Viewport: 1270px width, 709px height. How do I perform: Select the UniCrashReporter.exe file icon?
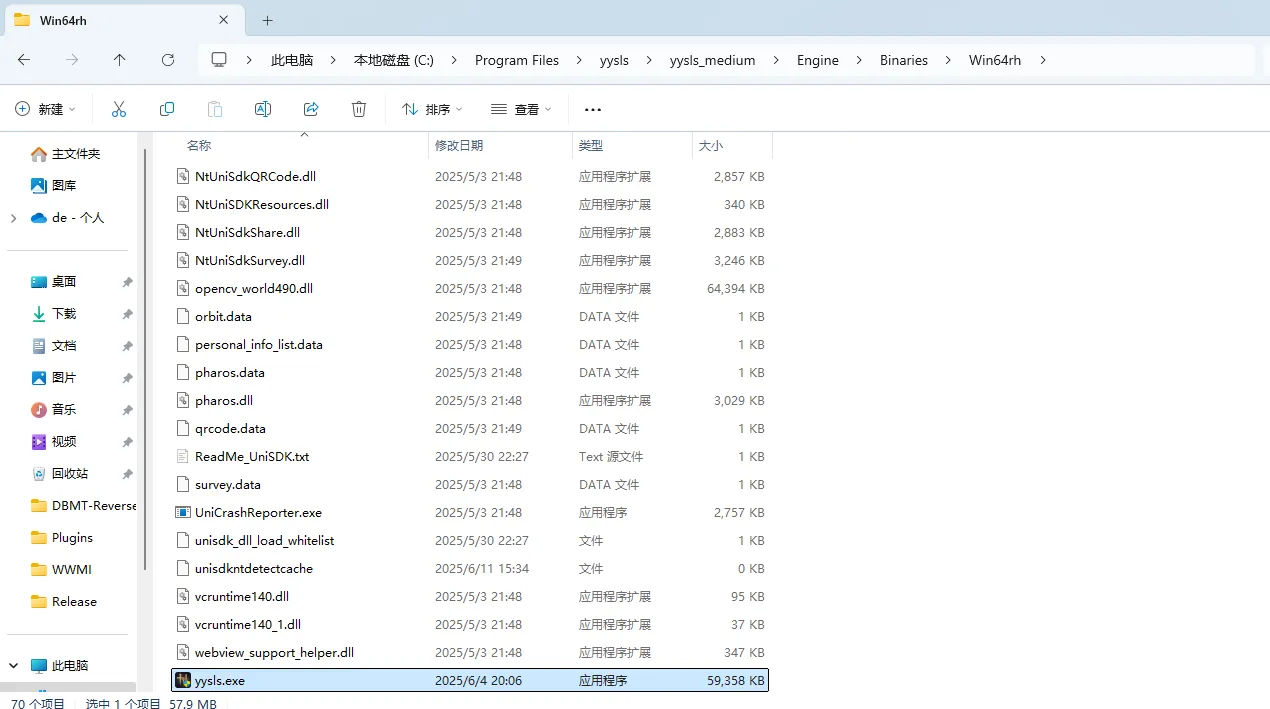tap(183, 512)
